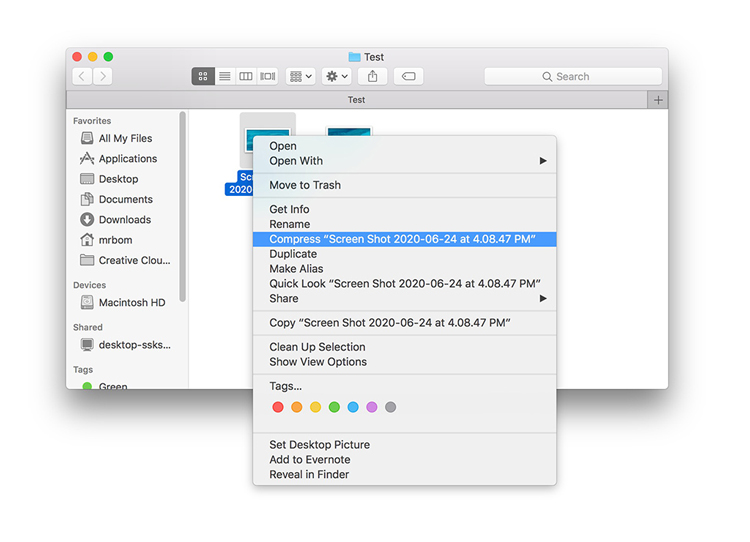Apply the orange tag color
The width and height of the screenshot is (750, 542).
[x=297, y=407]
